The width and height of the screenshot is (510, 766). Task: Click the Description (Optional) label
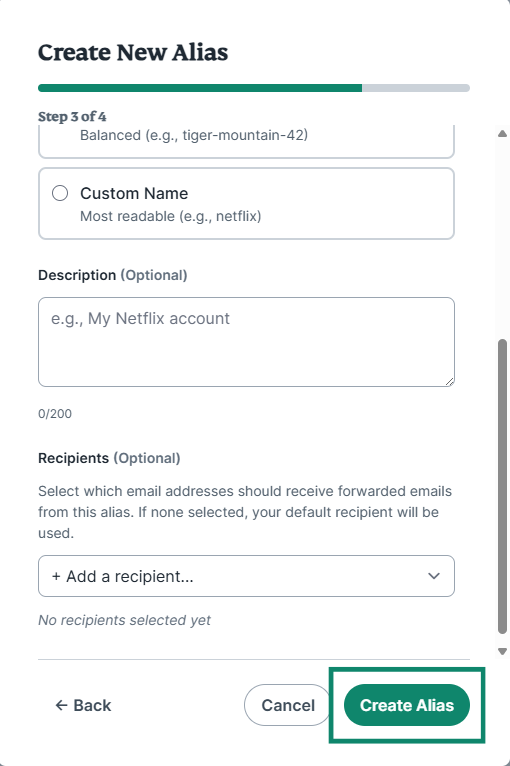[x=112, y=275]
